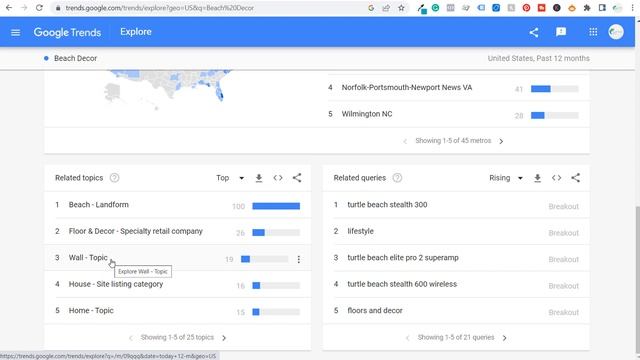Toggle browser side panel icon
640x360 pixels.
pos(602,8)
